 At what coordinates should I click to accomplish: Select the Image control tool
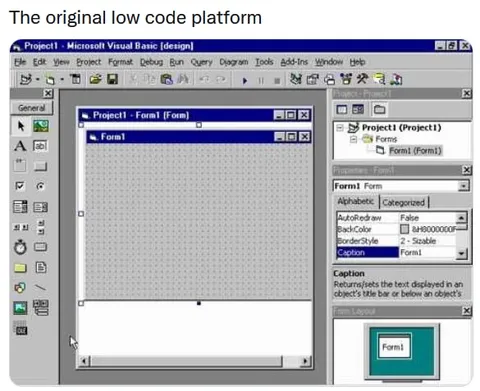coord(20,308)
